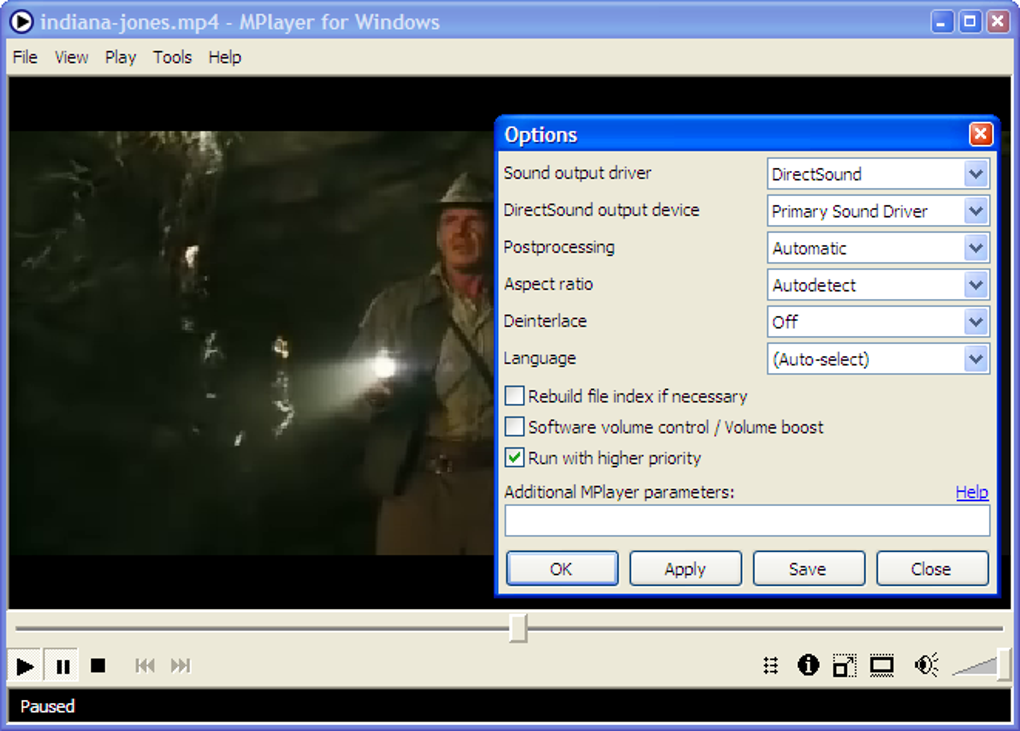Image resolution: width=1020 pixels, height=731 pixels.
Task: Click the Paused status text
Action: [47, 706]
